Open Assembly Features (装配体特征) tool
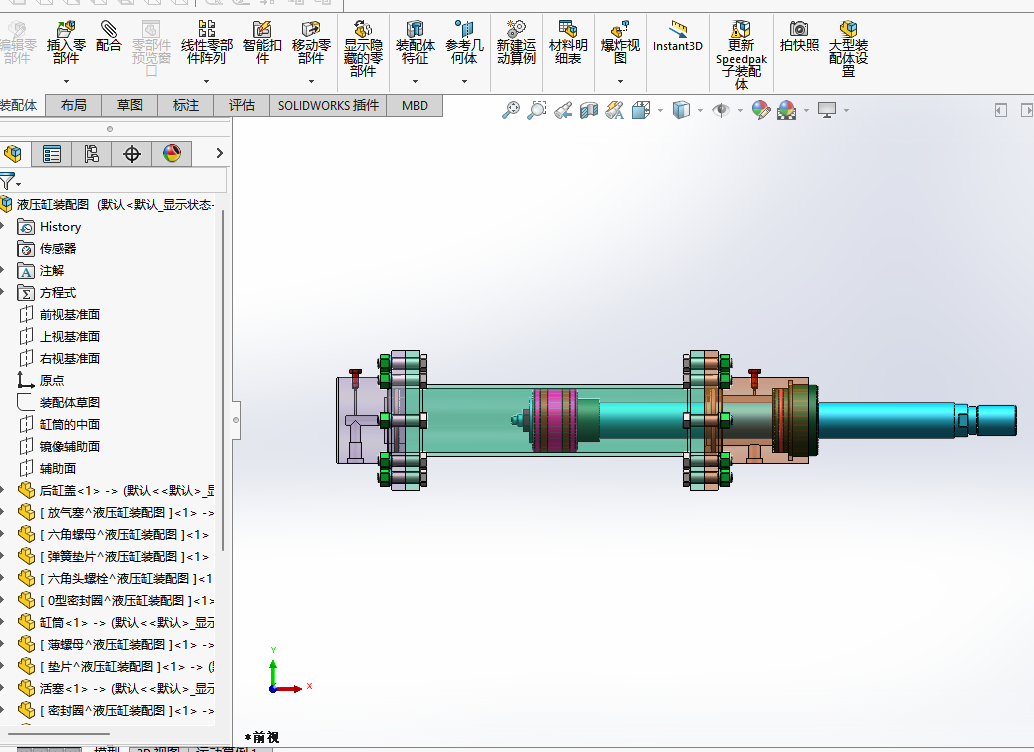1034x752 pixels. pyautogui.click(x=415, y=43)
